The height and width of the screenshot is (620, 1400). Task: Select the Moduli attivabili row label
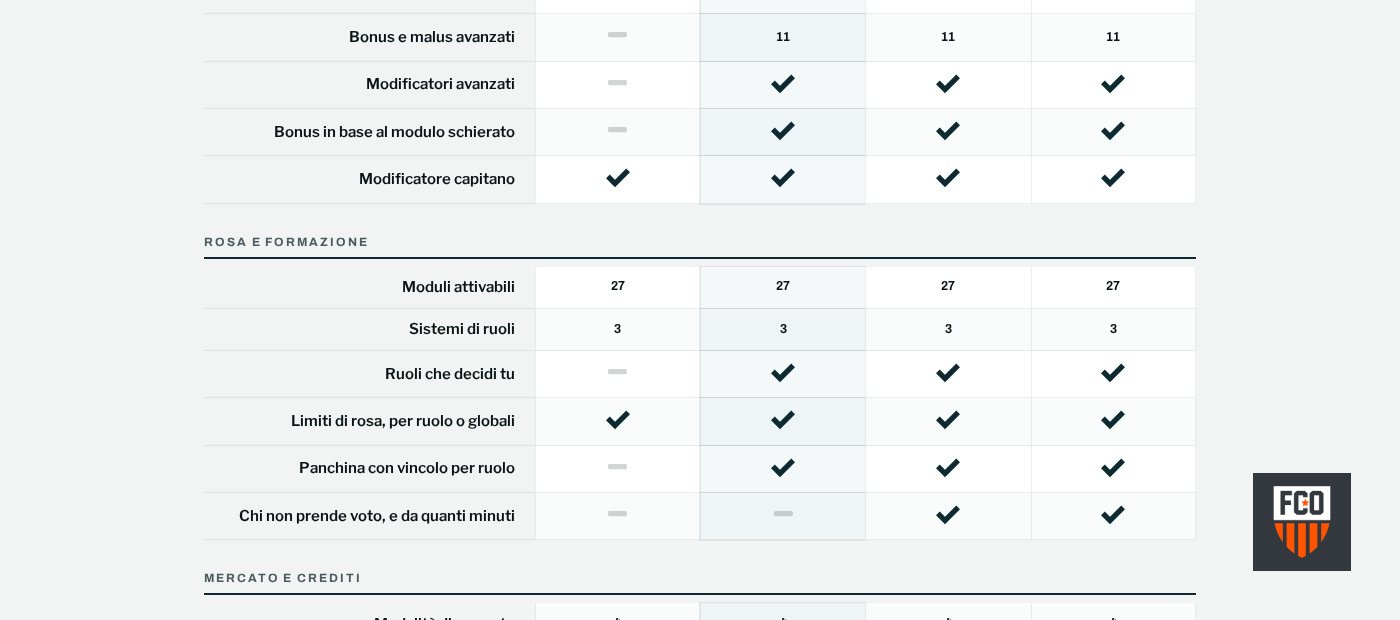pyautogui.click(x=458, y=287)
